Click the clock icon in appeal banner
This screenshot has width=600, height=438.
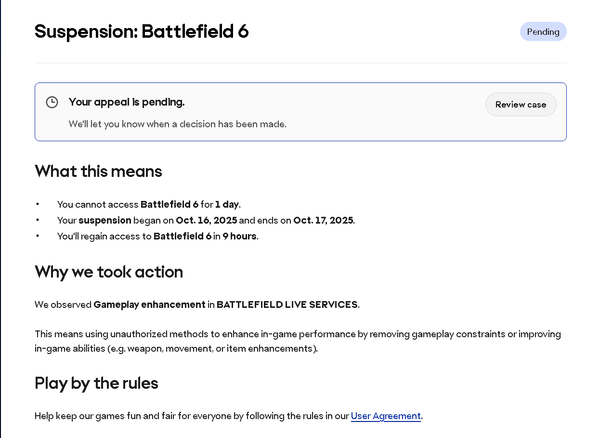tap(52, 102)
